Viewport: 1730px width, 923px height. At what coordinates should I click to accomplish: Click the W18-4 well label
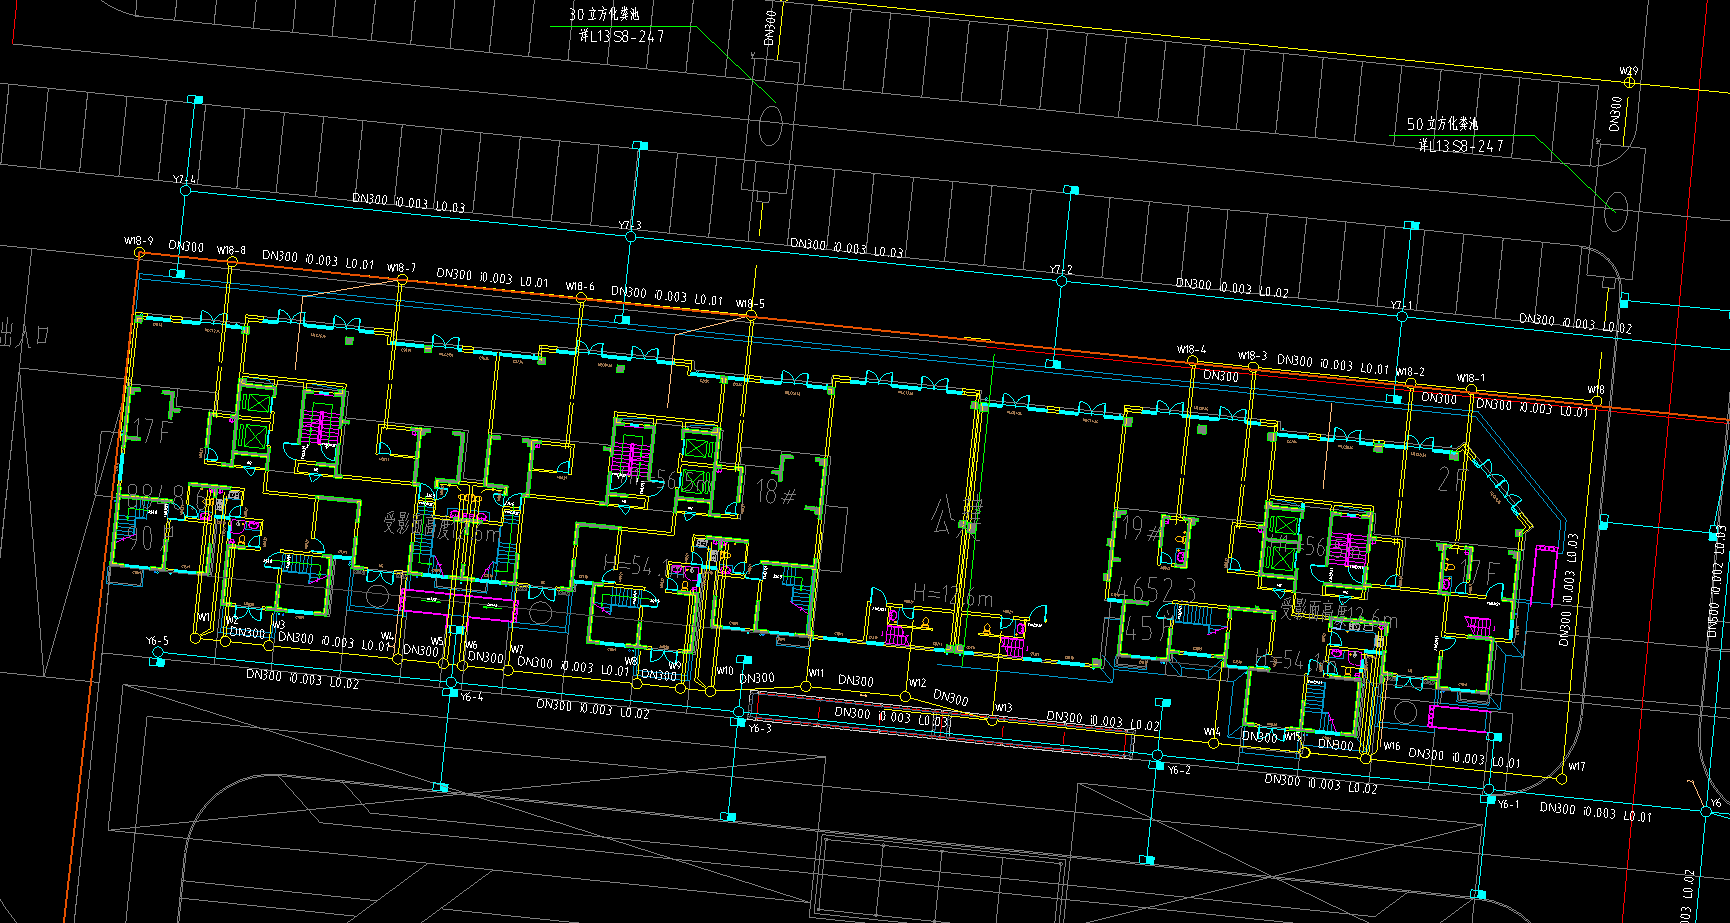click(x=1191, y=350)
